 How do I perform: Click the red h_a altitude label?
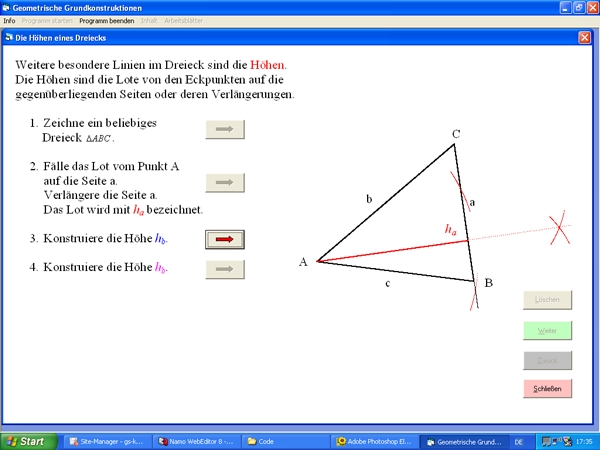coord(450,230)
